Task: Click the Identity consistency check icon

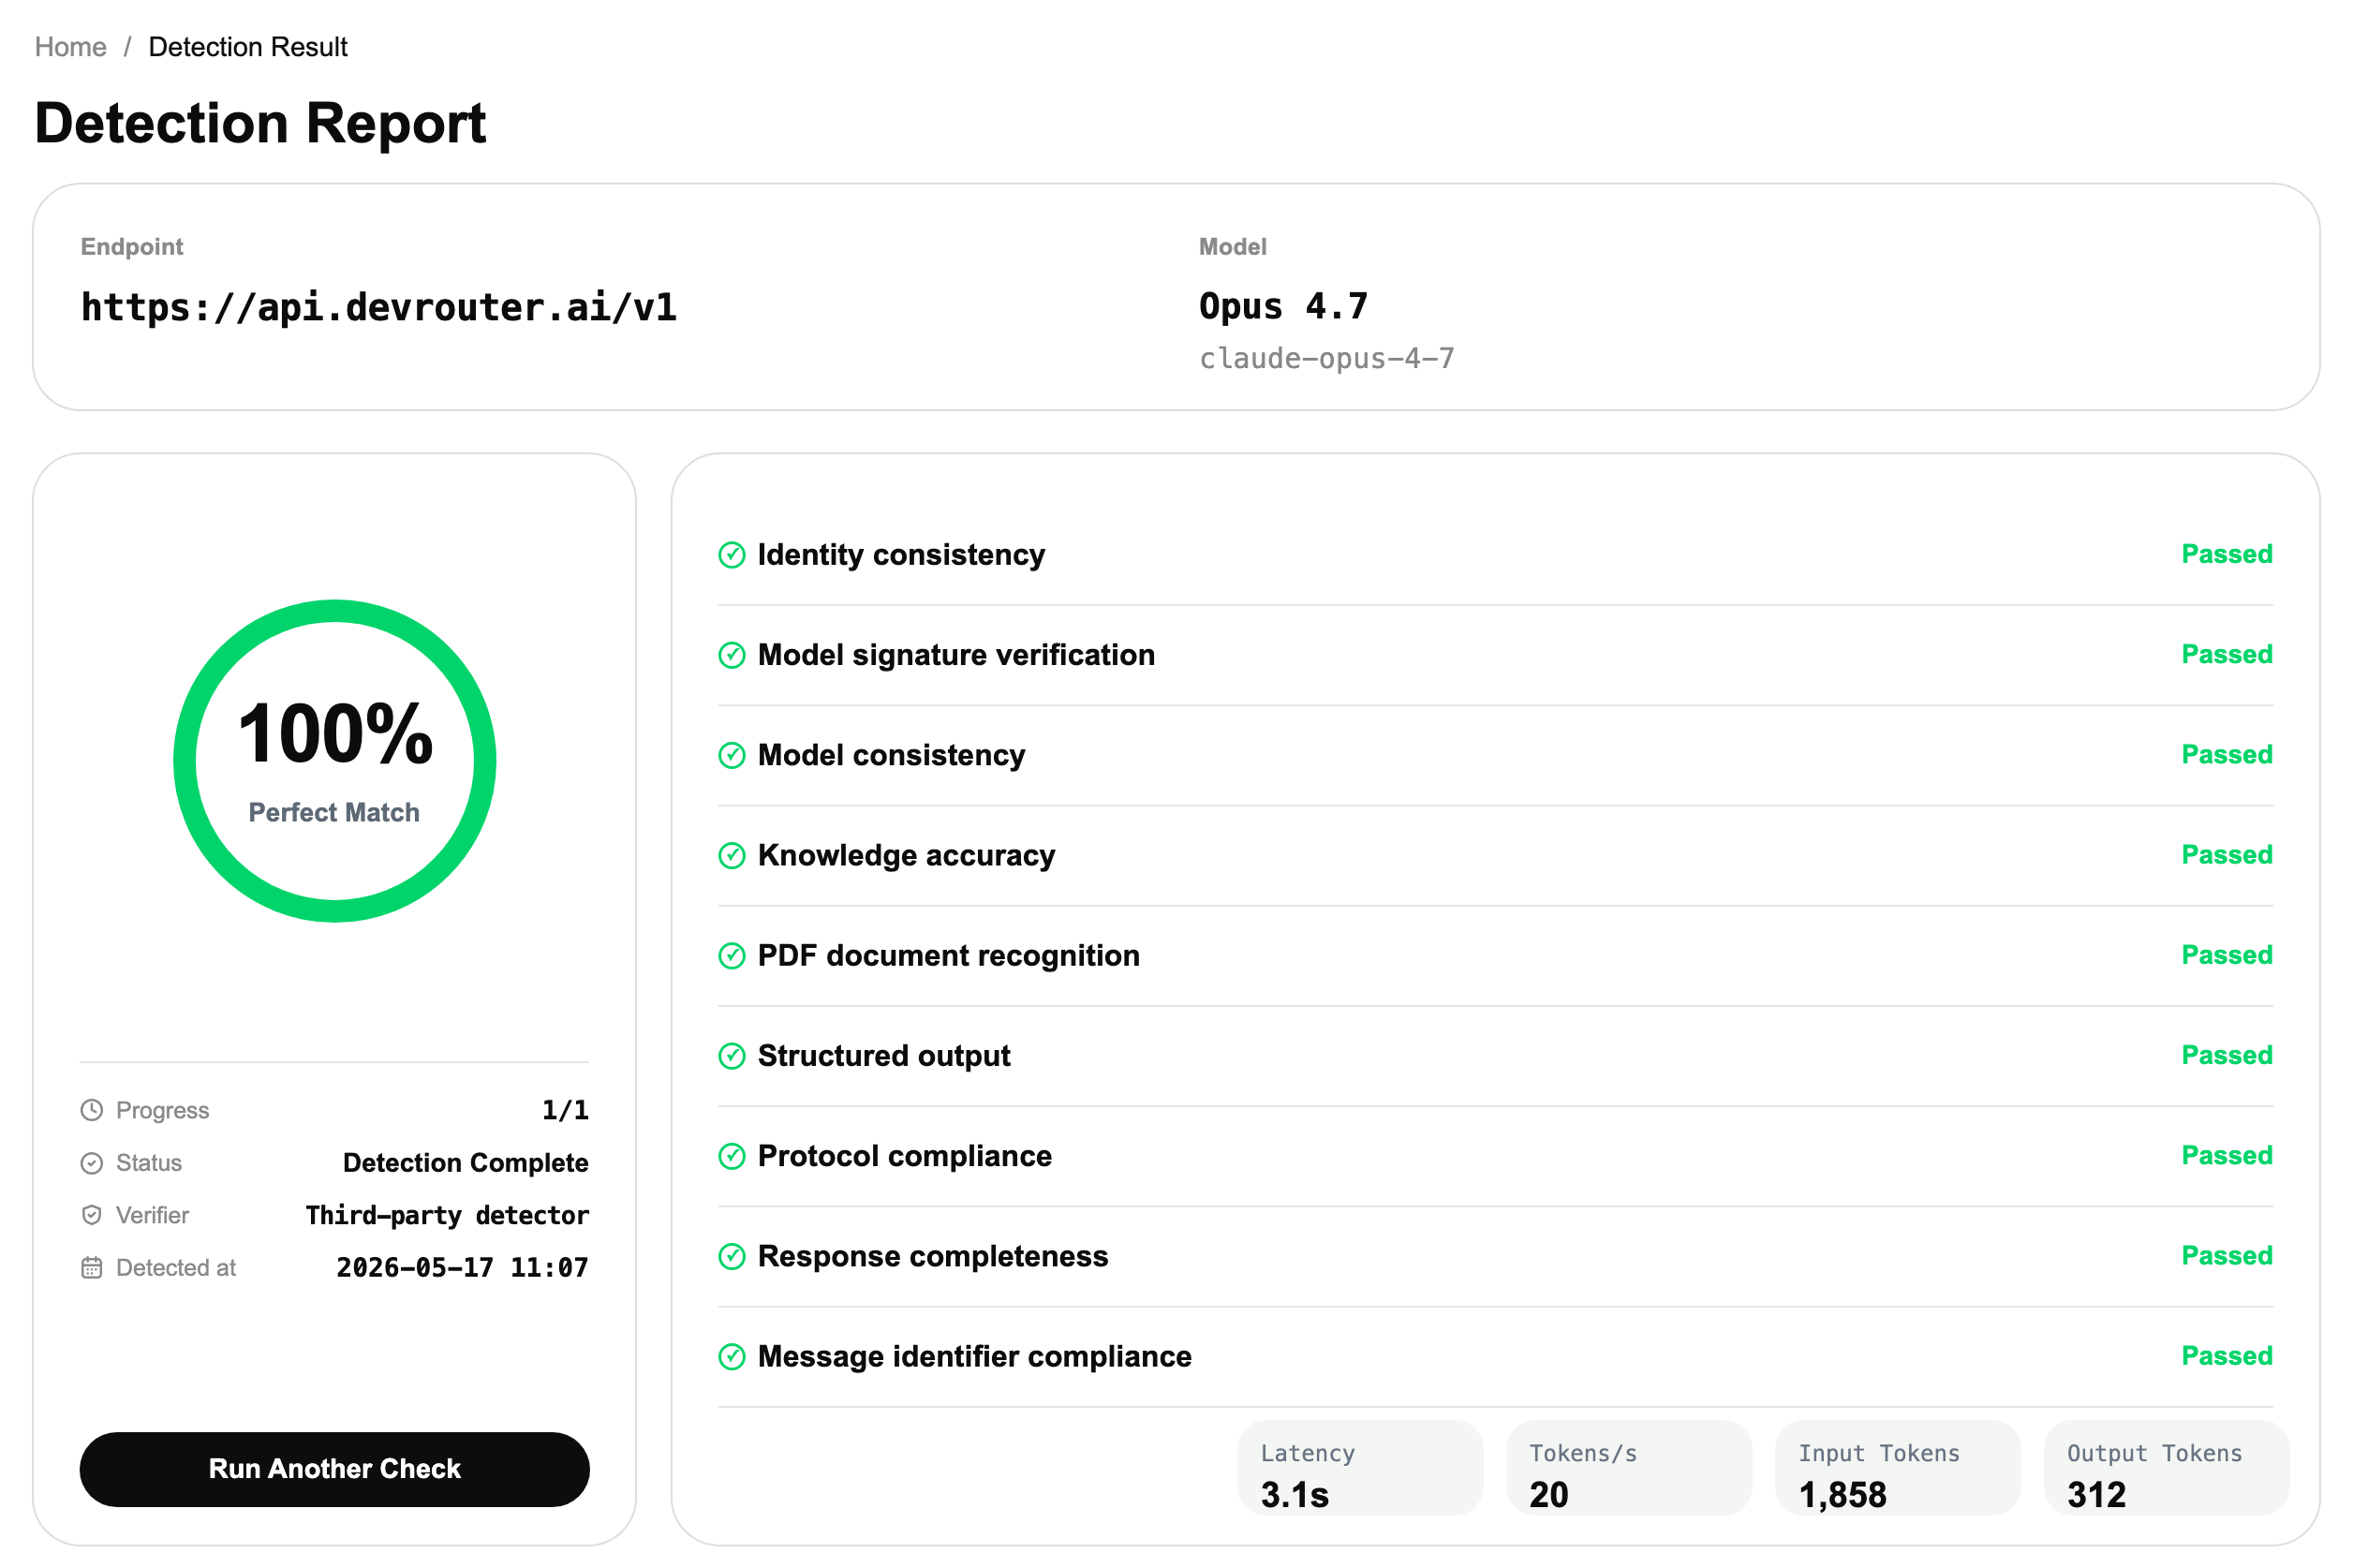Action: 732,555
